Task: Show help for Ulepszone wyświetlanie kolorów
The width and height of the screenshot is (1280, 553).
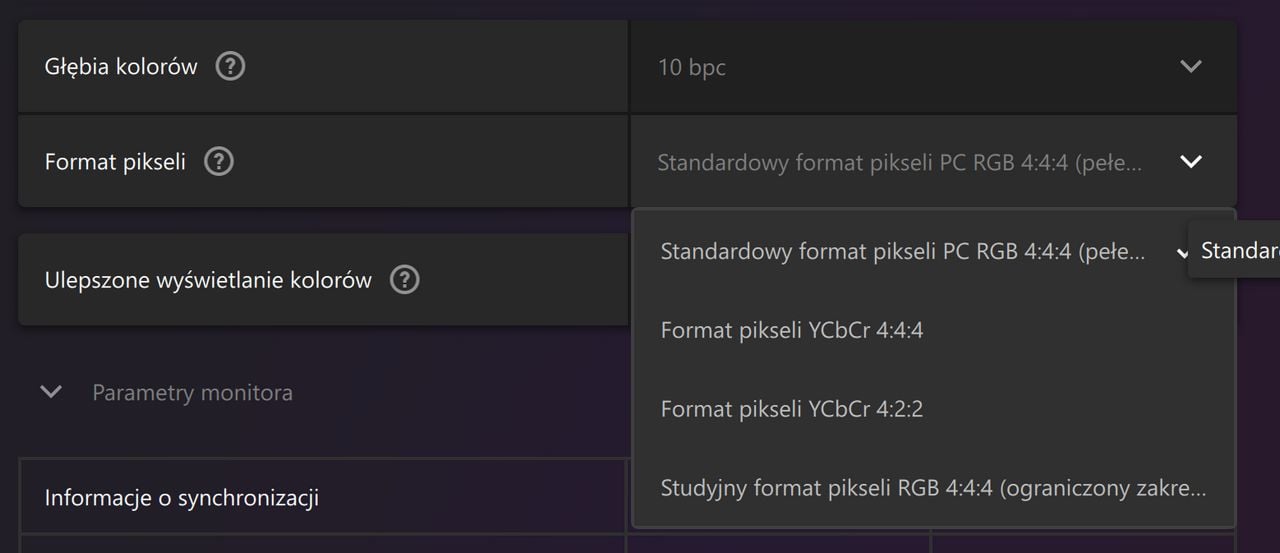Action: pos(404,280)
